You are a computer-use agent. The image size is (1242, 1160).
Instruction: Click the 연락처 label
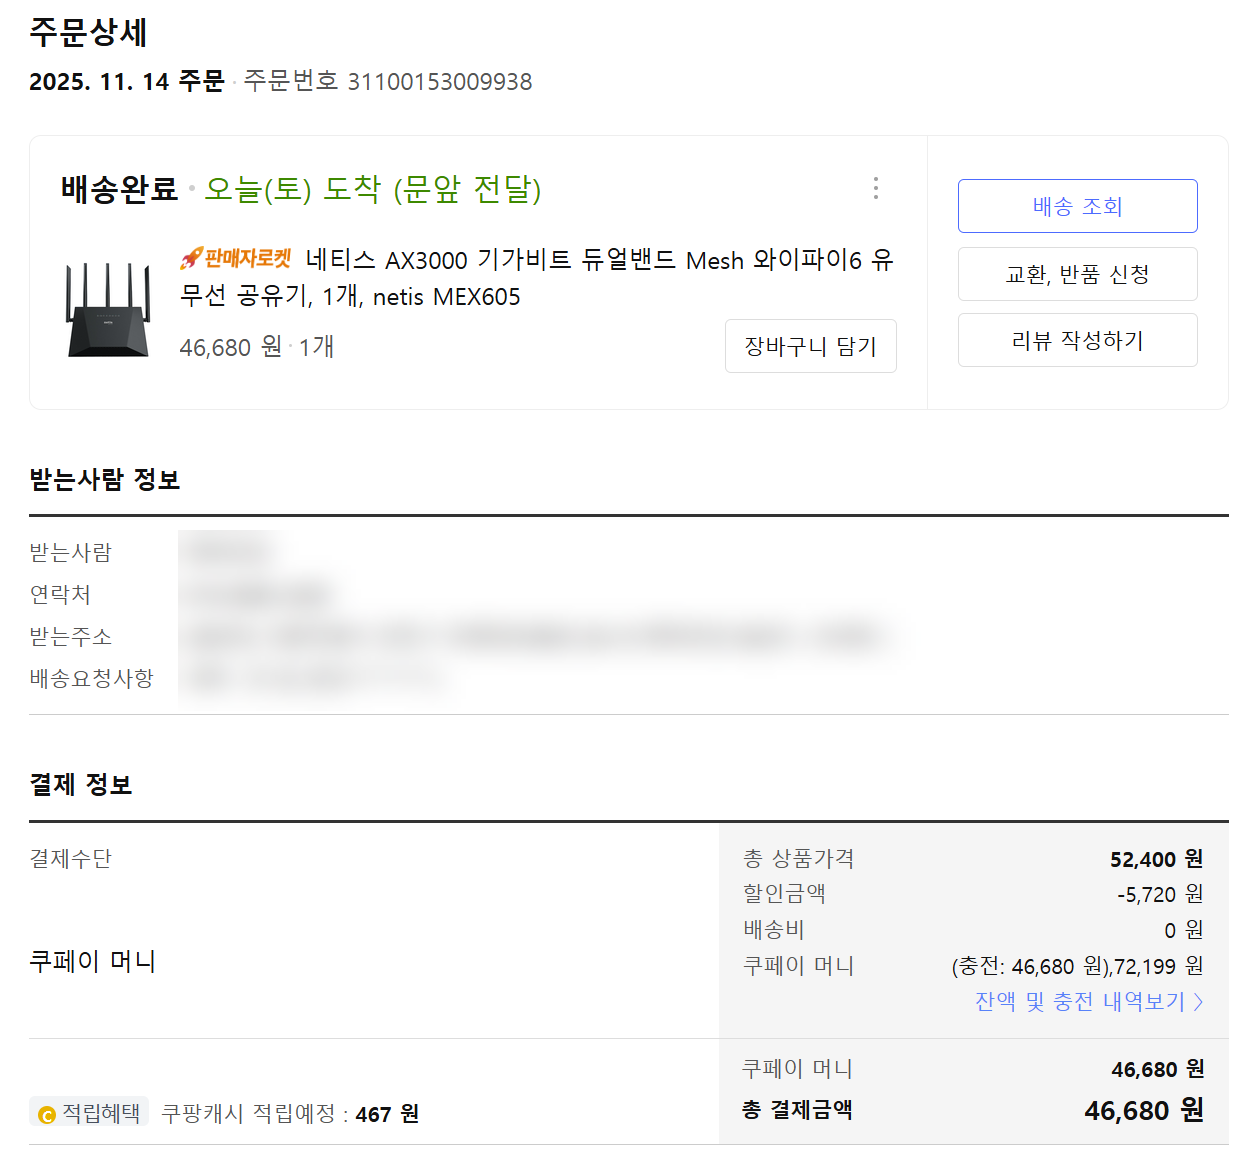coord(60,594)
